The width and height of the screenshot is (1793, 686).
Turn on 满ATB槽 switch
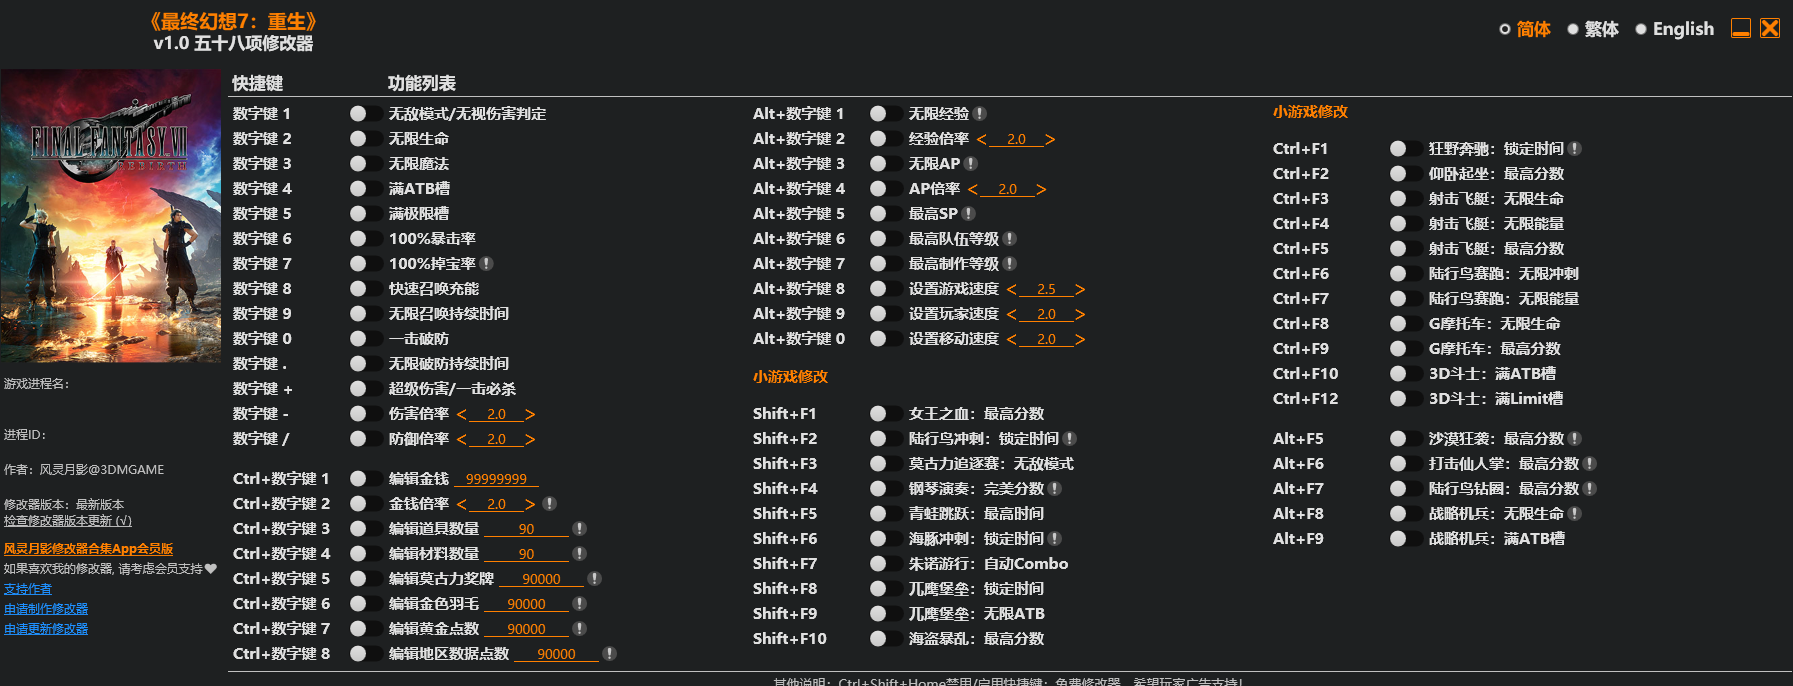coord(365,189)
